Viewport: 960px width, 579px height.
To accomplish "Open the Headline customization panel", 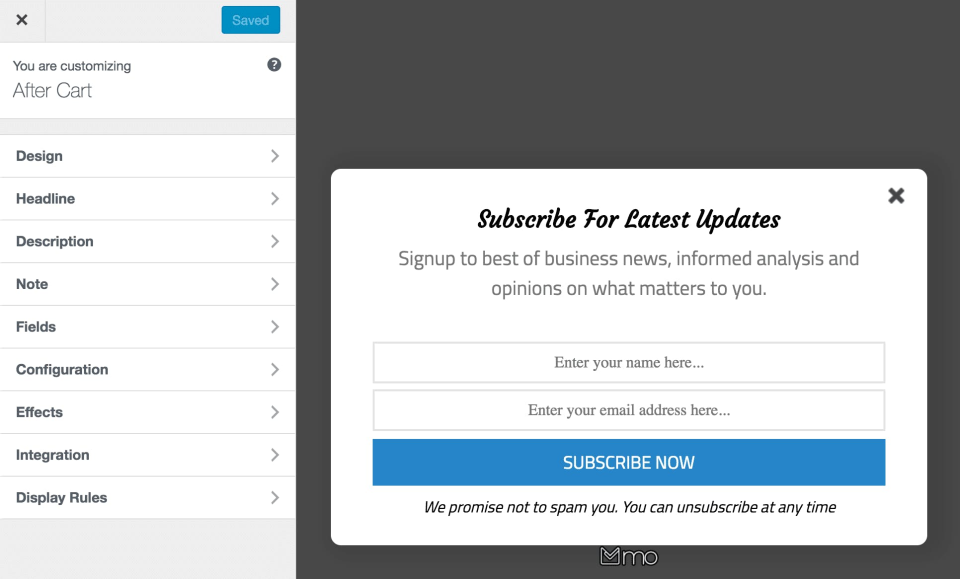I will 148,198.
